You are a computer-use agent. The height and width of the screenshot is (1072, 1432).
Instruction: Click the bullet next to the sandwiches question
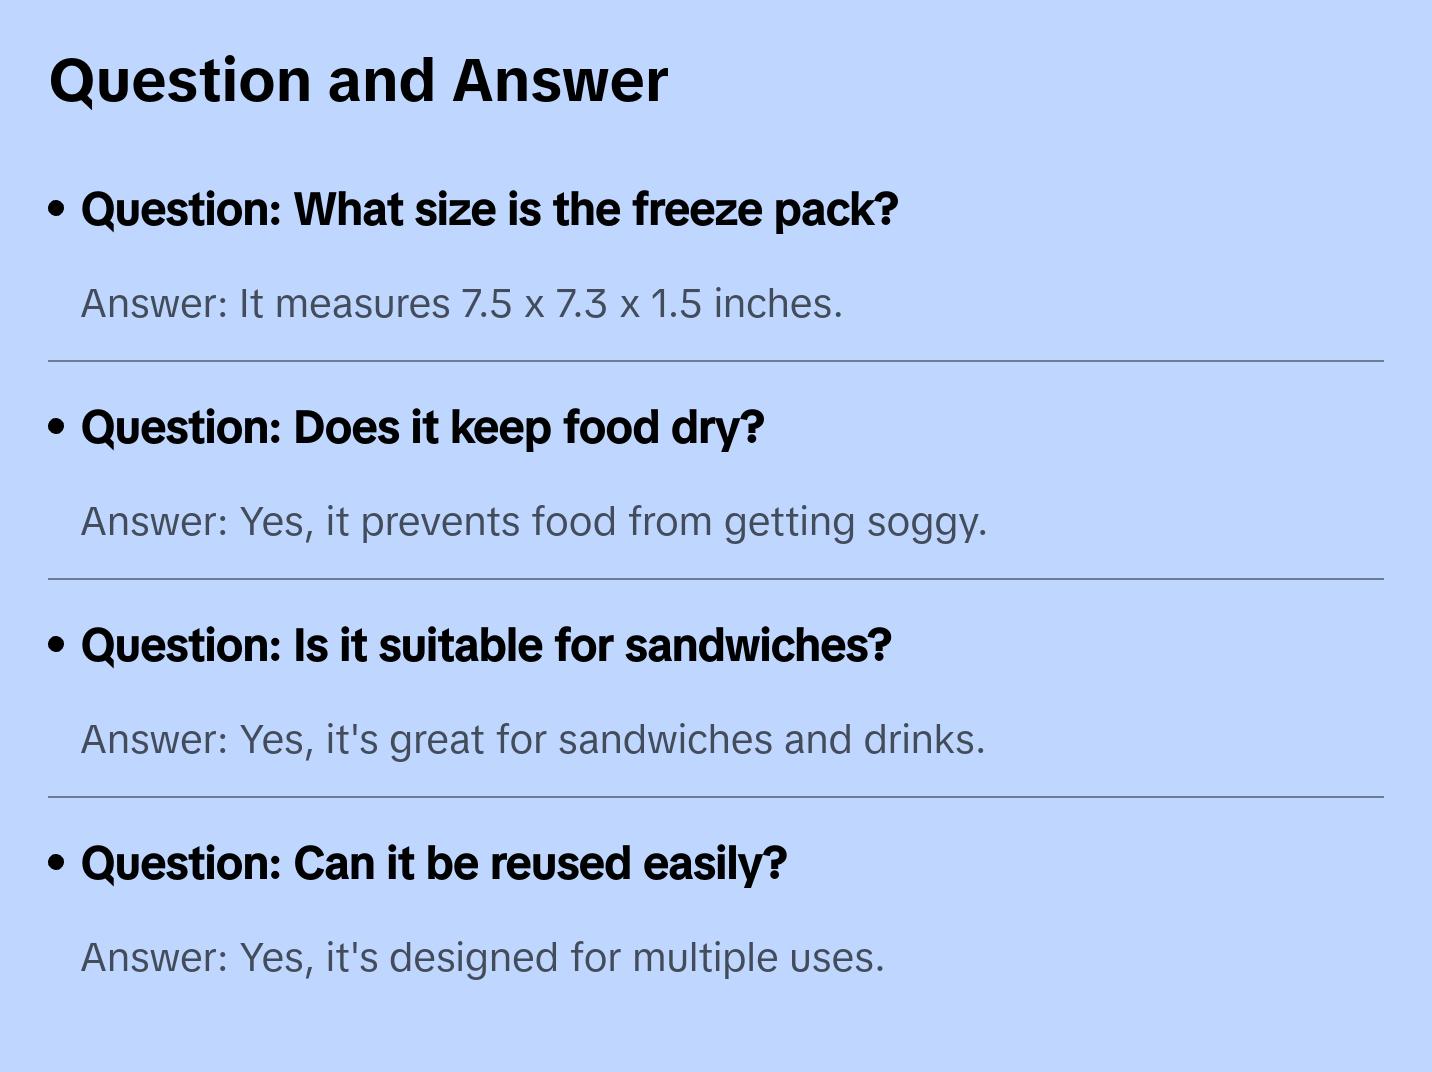tap(57, 645)
